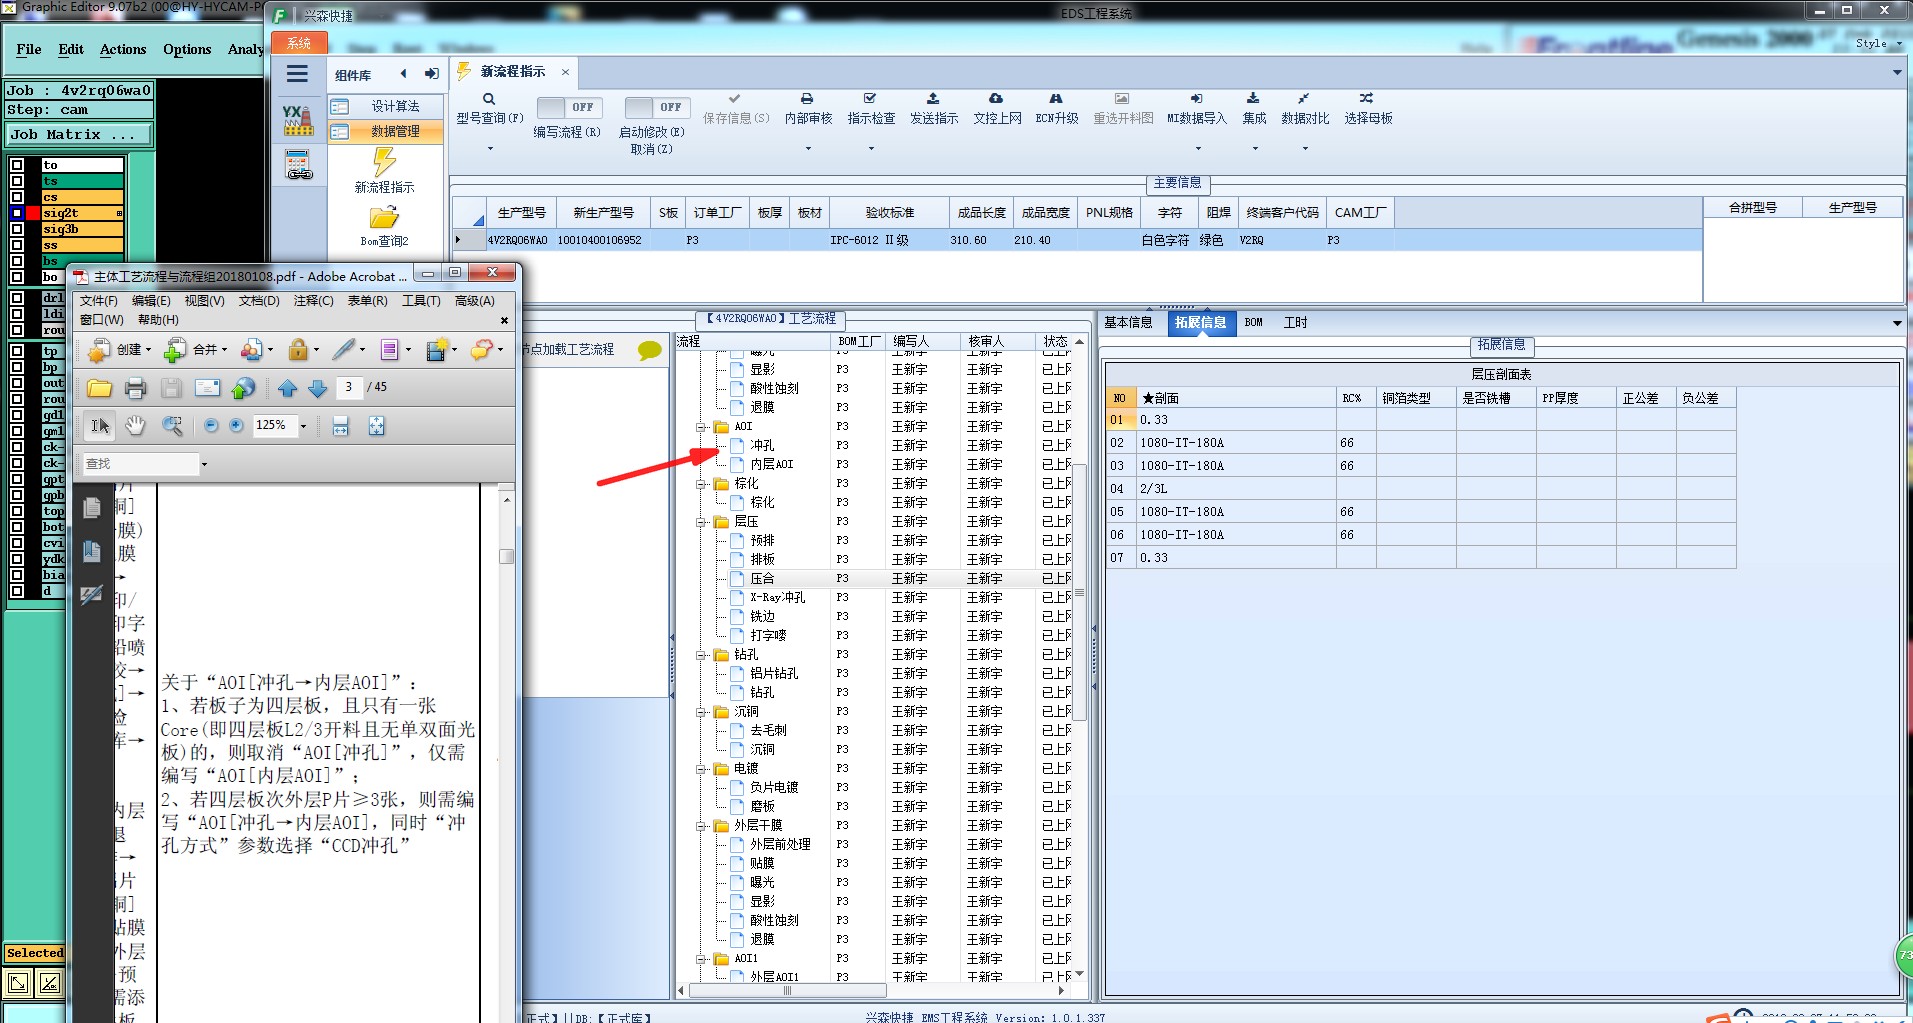Select 数据管理 in component library
This screenshot has height=1023, width=1913.
pos(385,131)
